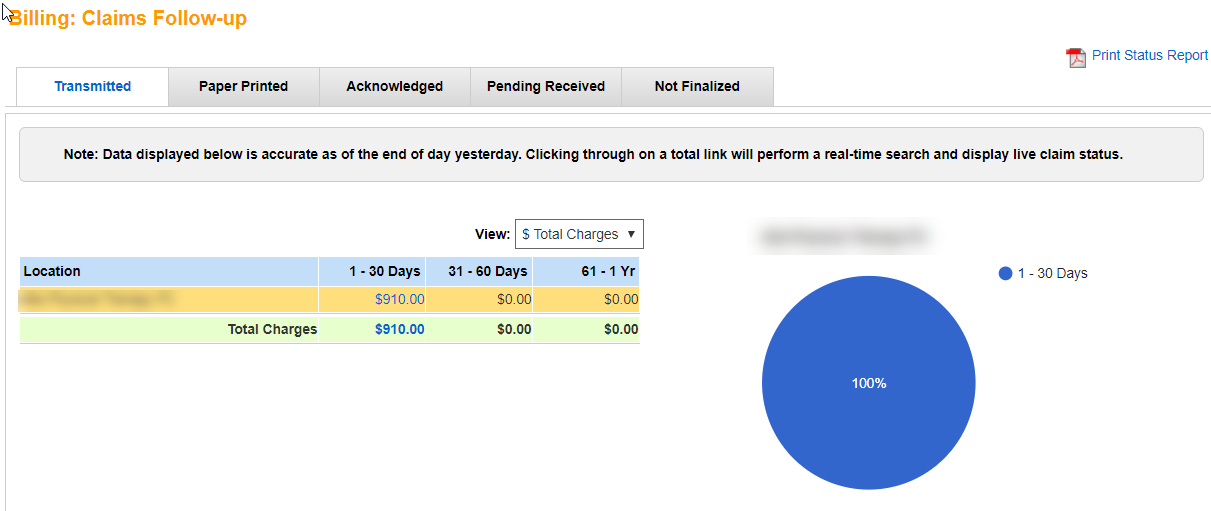Toggle the blue 1 - 30 Days legend marker
Viewport: 1211px width, 511px height.
(1005, 274)
